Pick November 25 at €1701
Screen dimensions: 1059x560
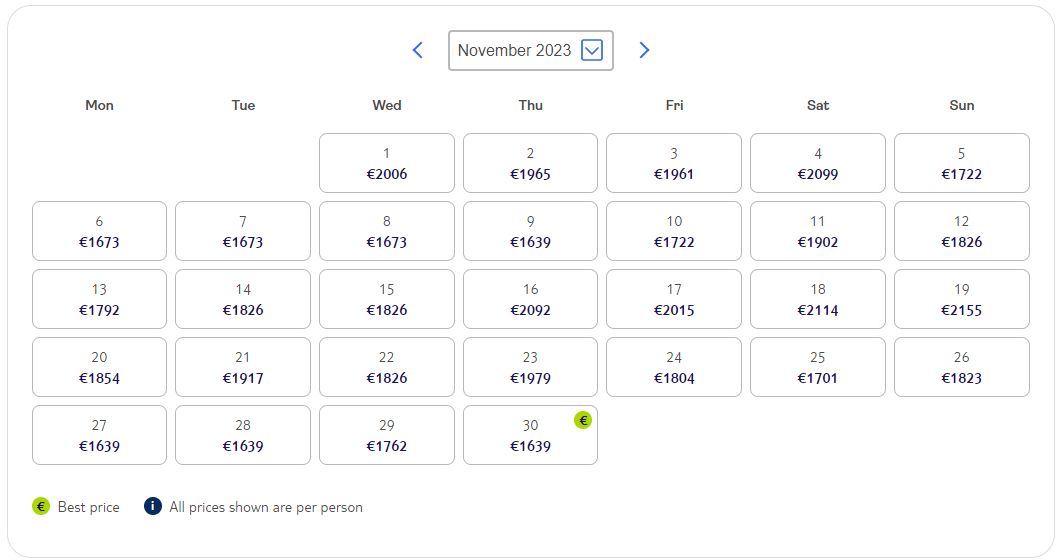818,367
